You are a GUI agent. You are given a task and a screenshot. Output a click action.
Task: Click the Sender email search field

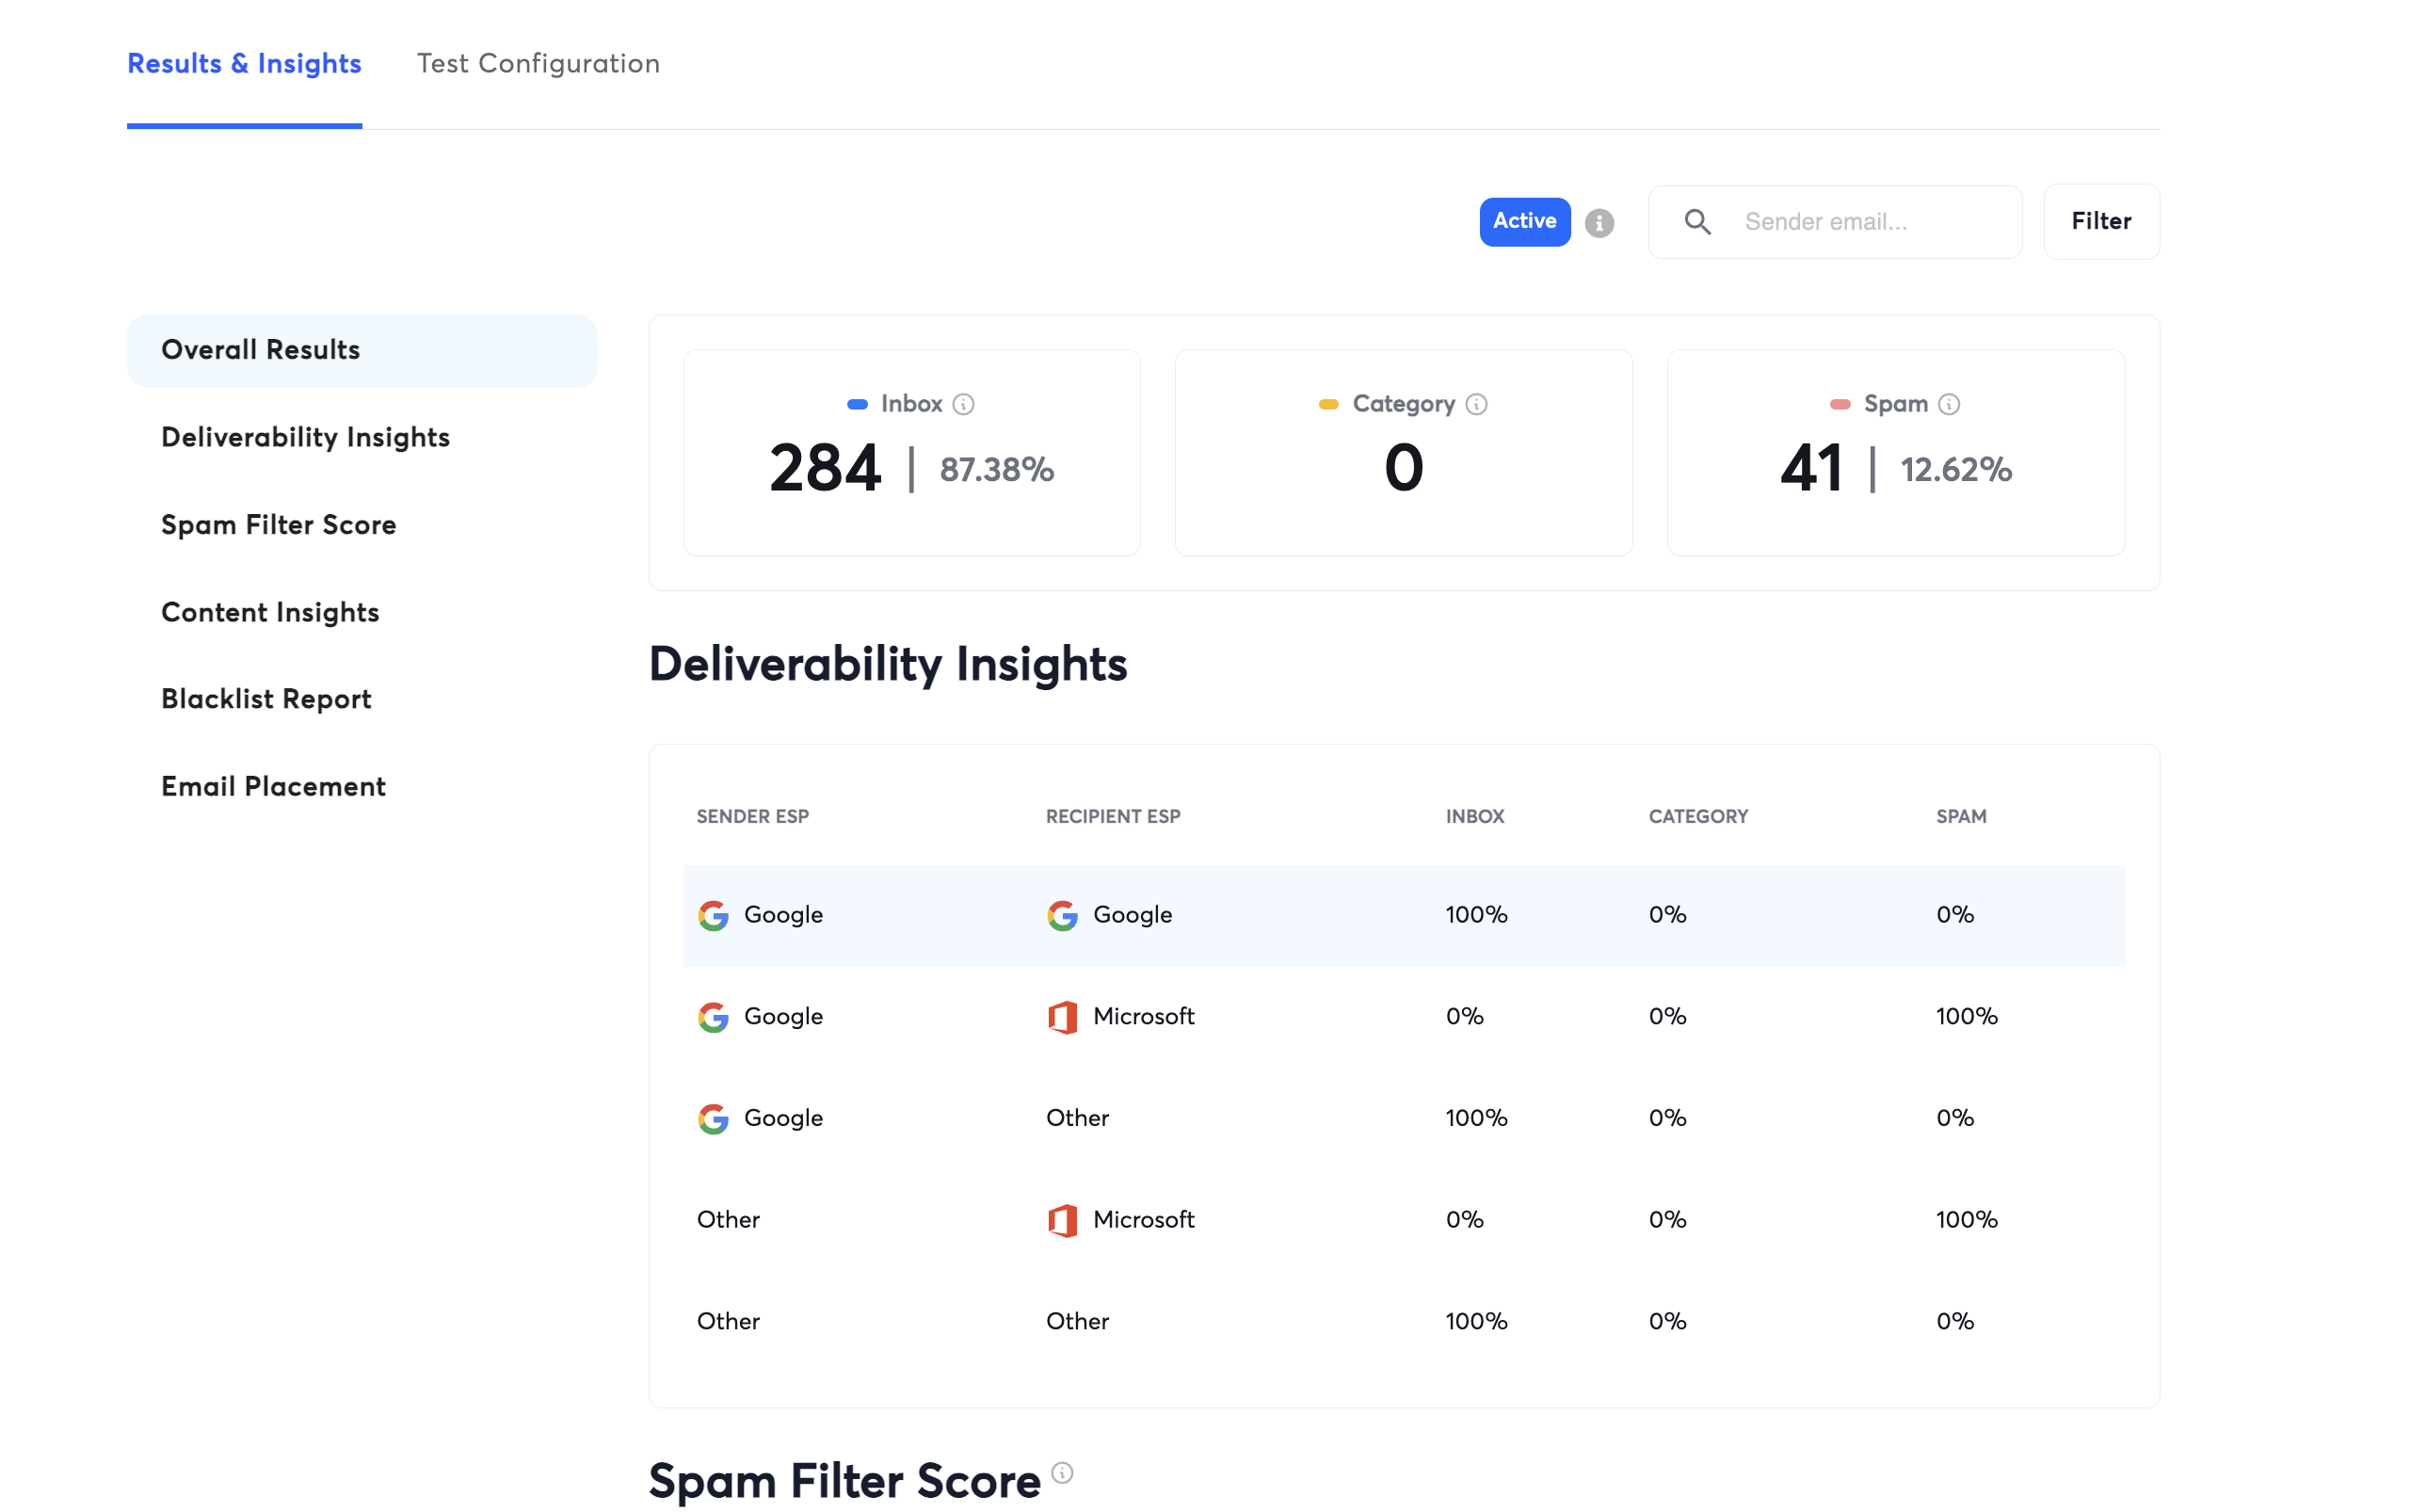pyautogui.click(x=1870, y=222)
